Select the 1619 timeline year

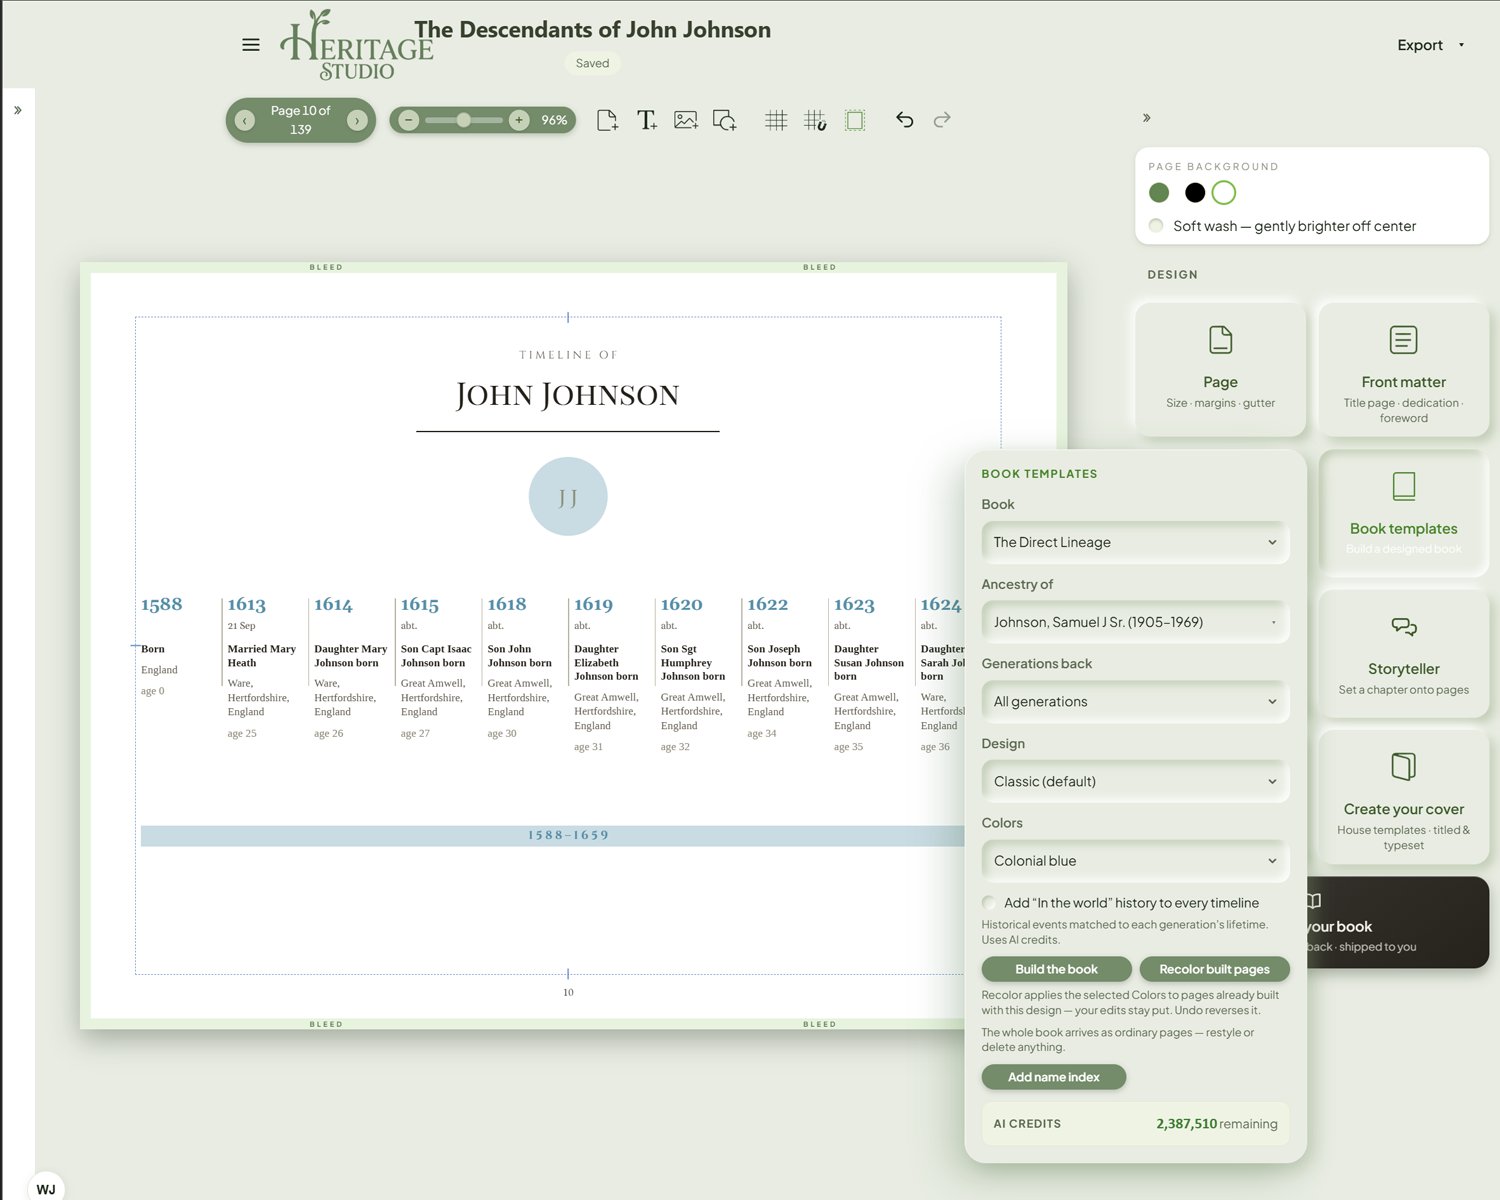coord(594,604)
